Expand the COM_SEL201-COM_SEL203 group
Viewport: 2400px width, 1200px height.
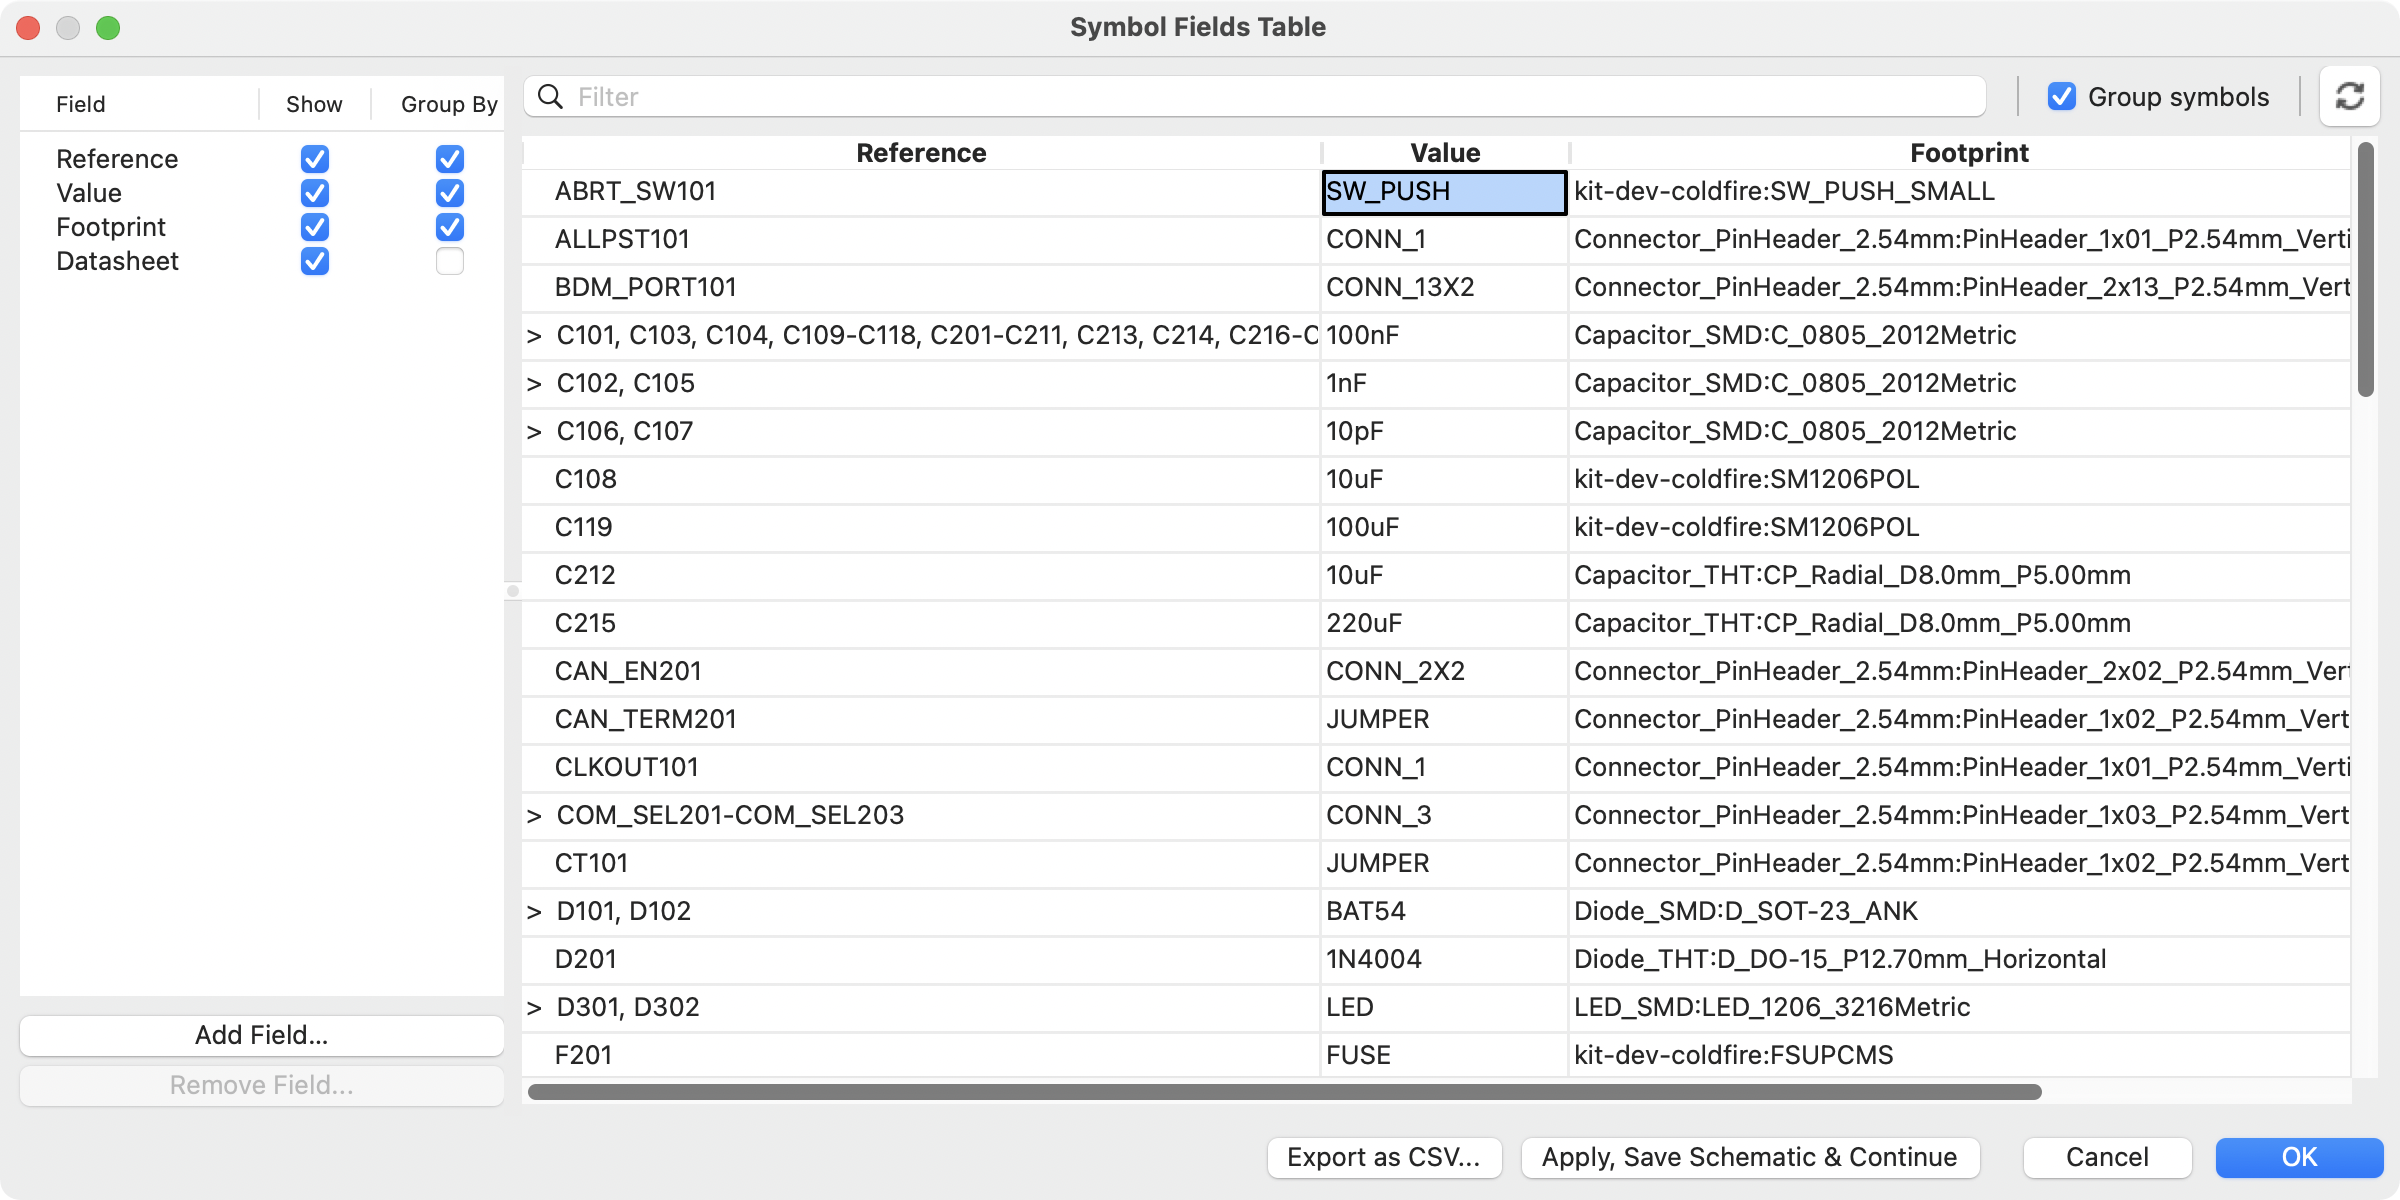(x=536, y=815)
